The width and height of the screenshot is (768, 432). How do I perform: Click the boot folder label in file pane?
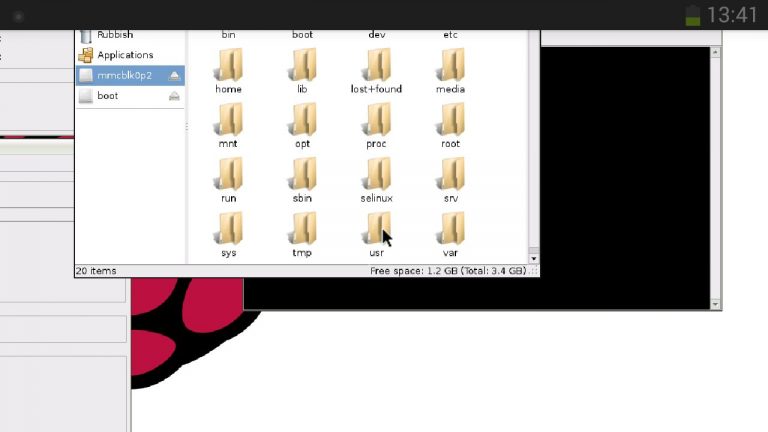click(303, 35)
